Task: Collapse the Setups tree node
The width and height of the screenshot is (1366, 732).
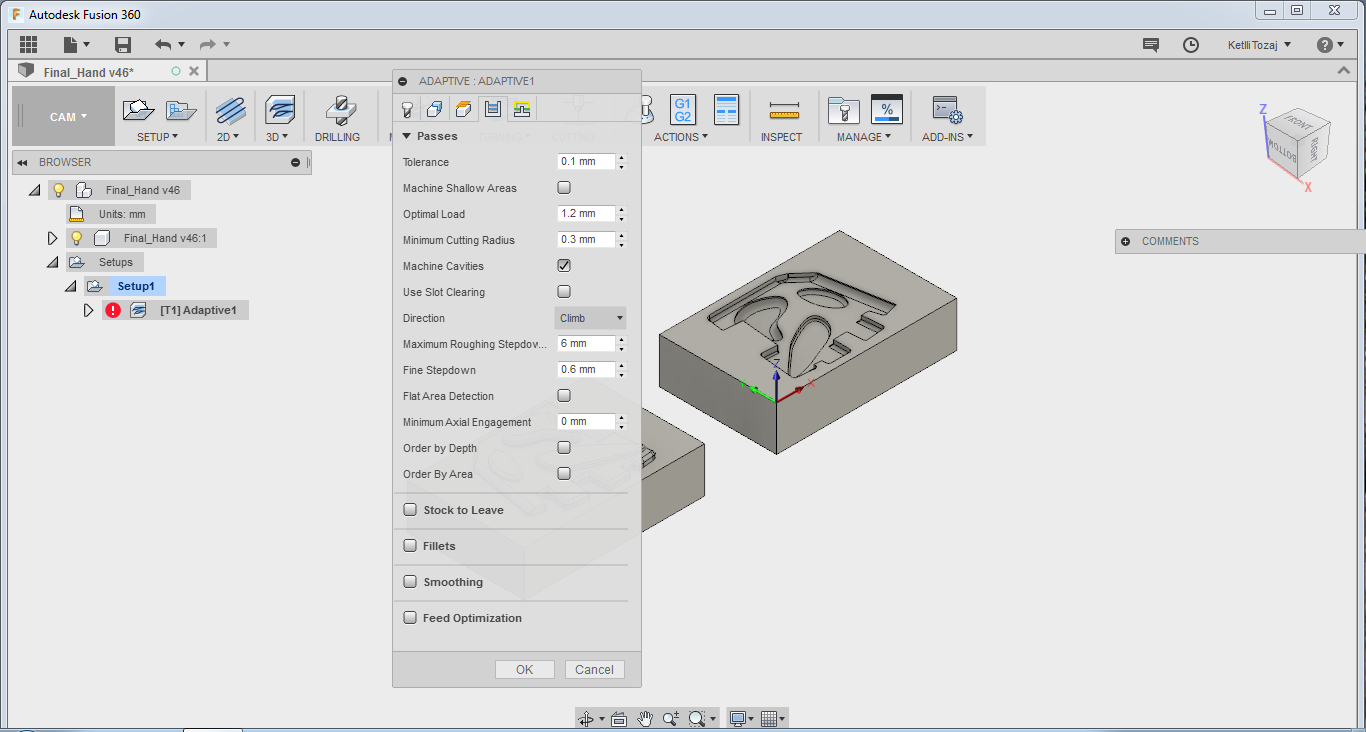Action: click(x=53, y=262)
